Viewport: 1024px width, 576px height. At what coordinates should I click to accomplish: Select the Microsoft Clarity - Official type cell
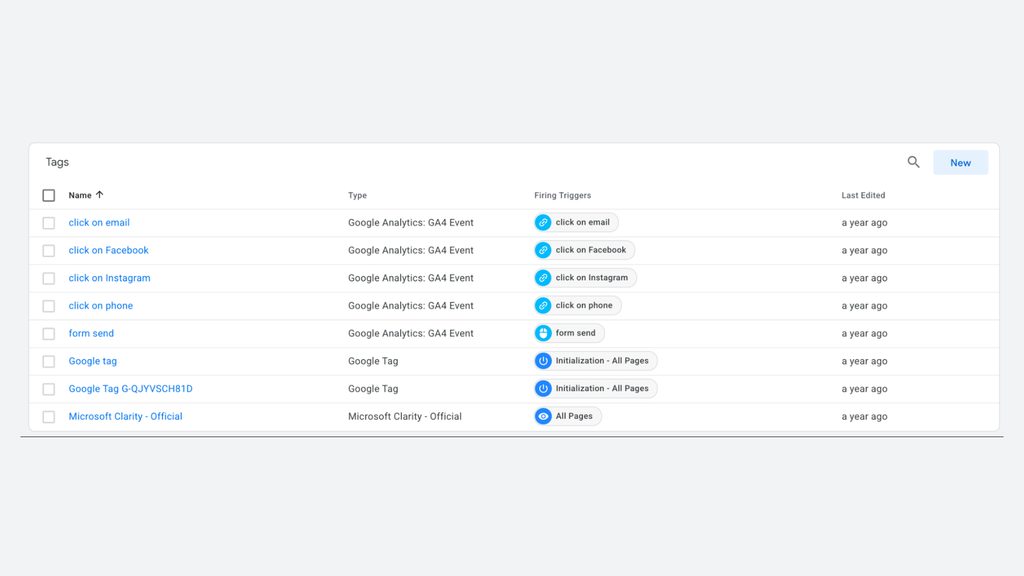[x=405, y=416]
